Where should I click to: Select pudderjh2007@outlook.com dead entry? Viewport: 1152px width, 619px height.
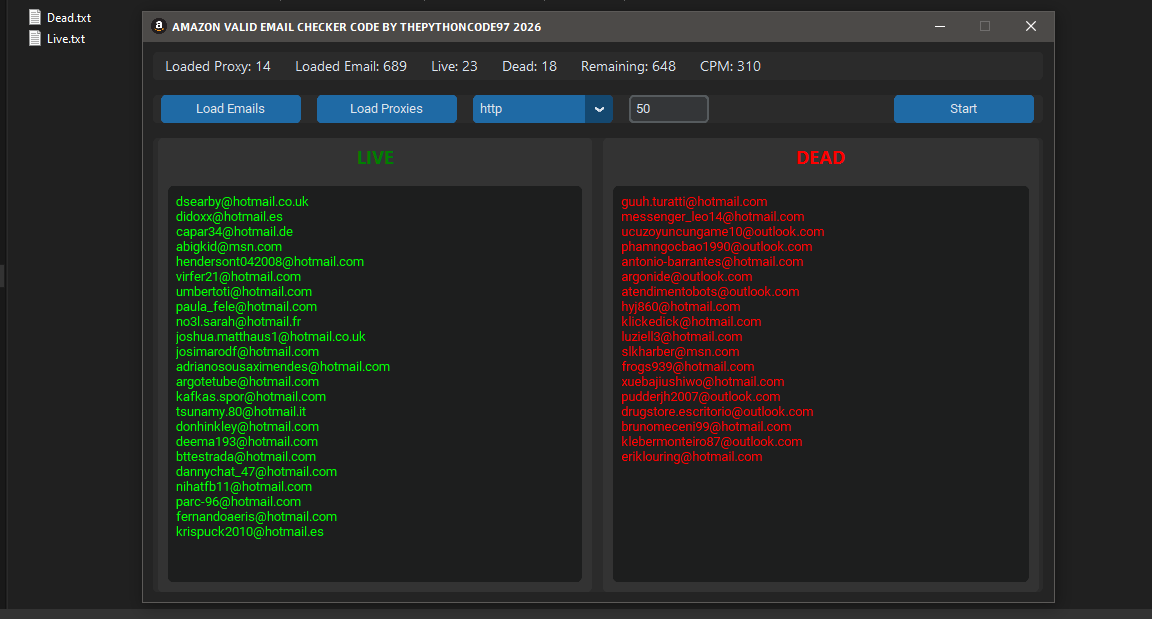pos(701,397)
